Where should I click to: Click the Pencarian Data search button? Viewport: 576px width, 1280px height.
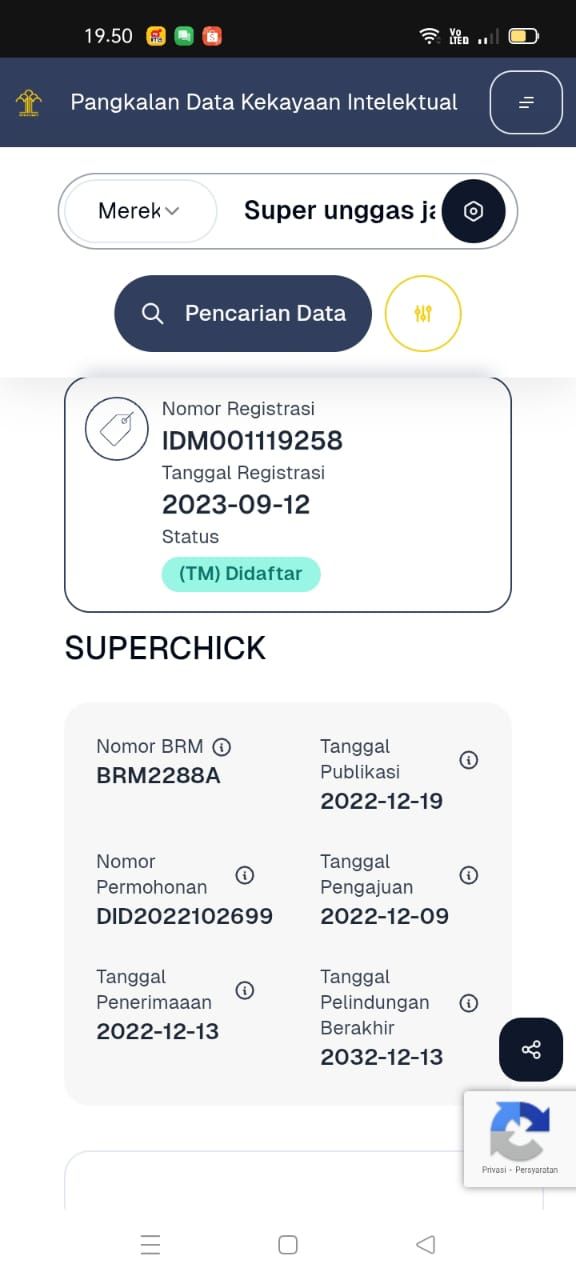243,313
